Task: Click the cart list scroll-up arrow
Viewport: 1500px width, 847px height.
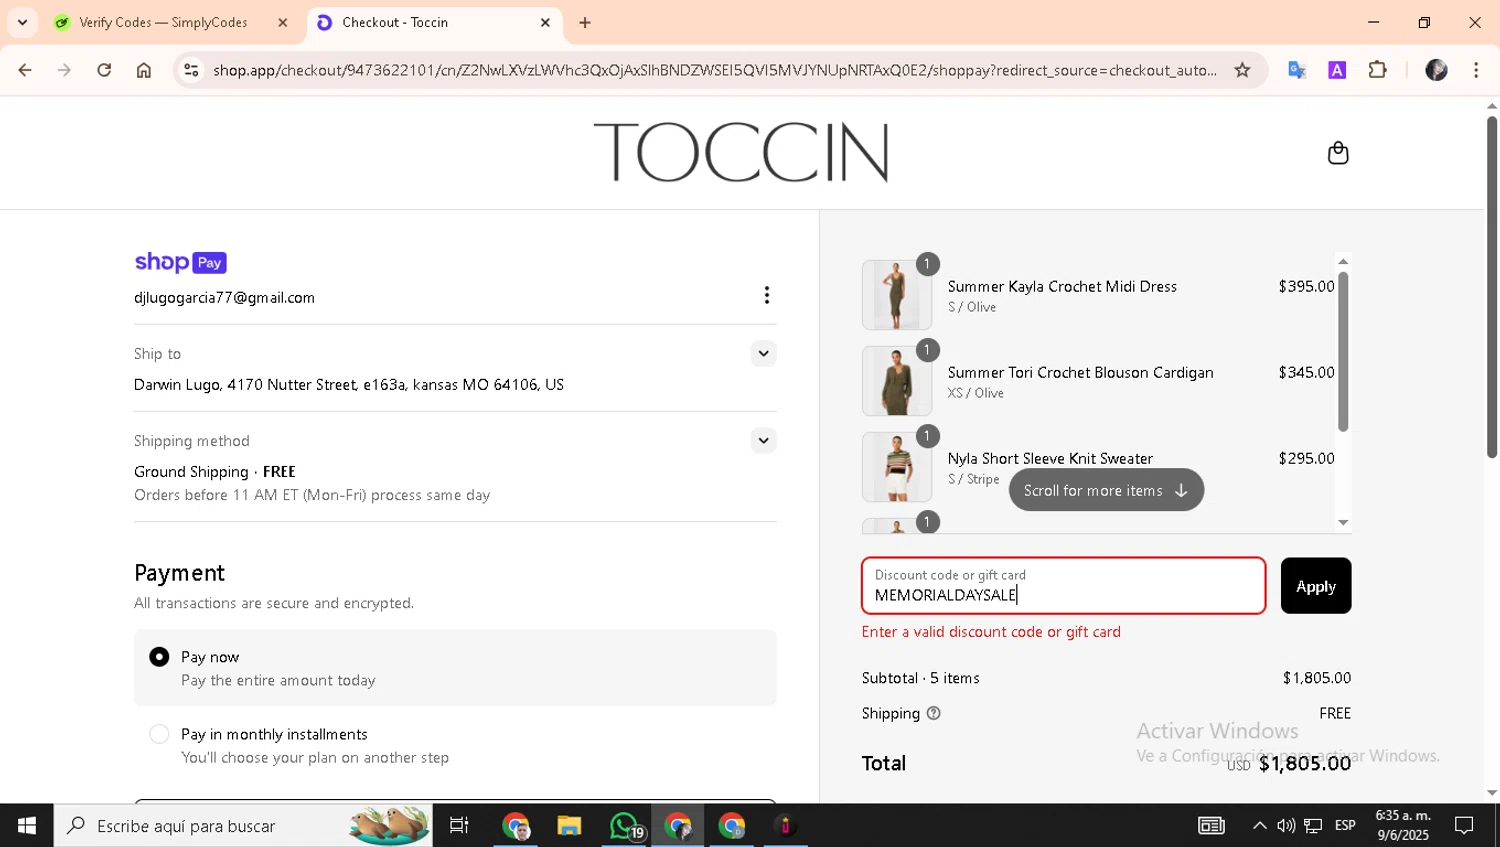Action: click(1343, 261)
